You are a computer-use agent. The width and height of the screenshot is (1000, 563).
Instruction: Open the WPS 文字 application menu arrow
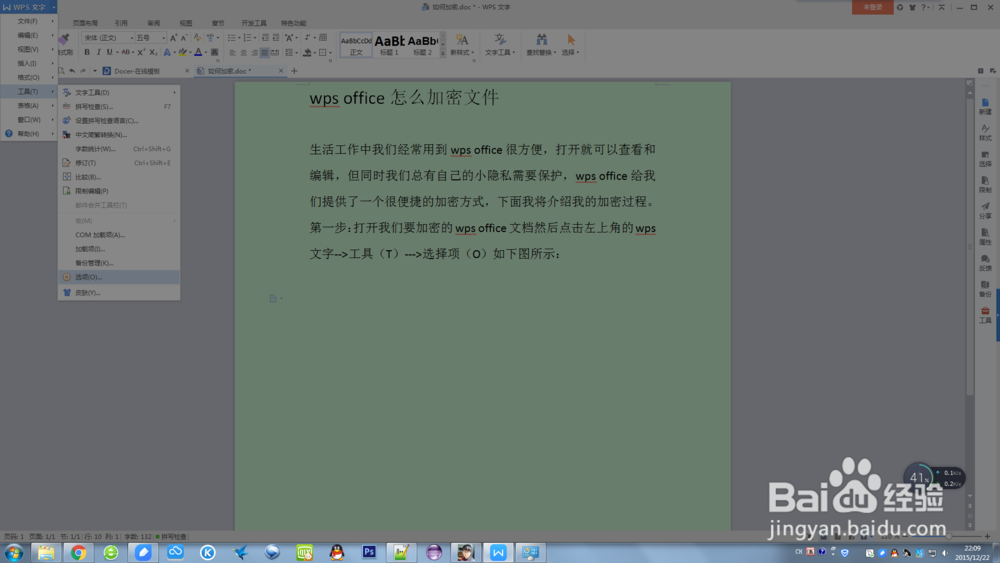tap(54, 7)
